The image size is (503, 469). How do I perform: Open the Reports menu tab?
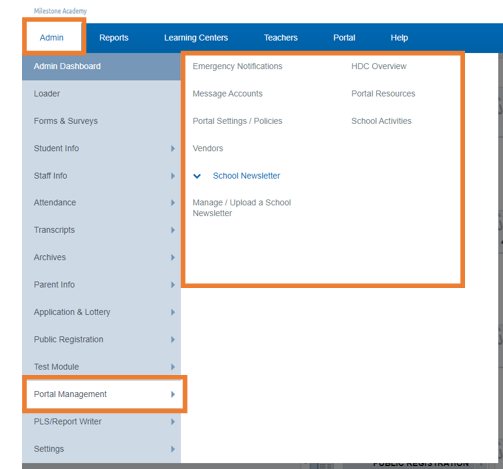114,38
